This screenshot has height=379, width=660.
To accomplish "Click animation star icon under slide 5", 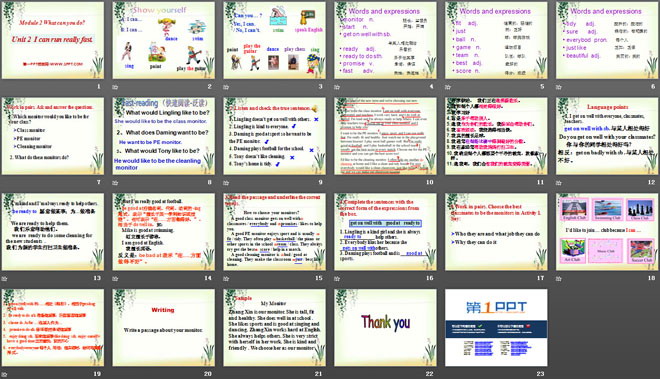I will click(448, 87).
